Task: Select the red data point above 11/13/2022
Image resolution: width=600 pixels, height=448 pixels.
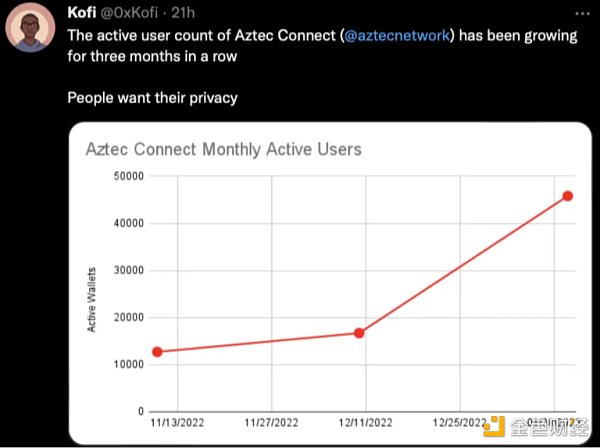Action: 157,352
